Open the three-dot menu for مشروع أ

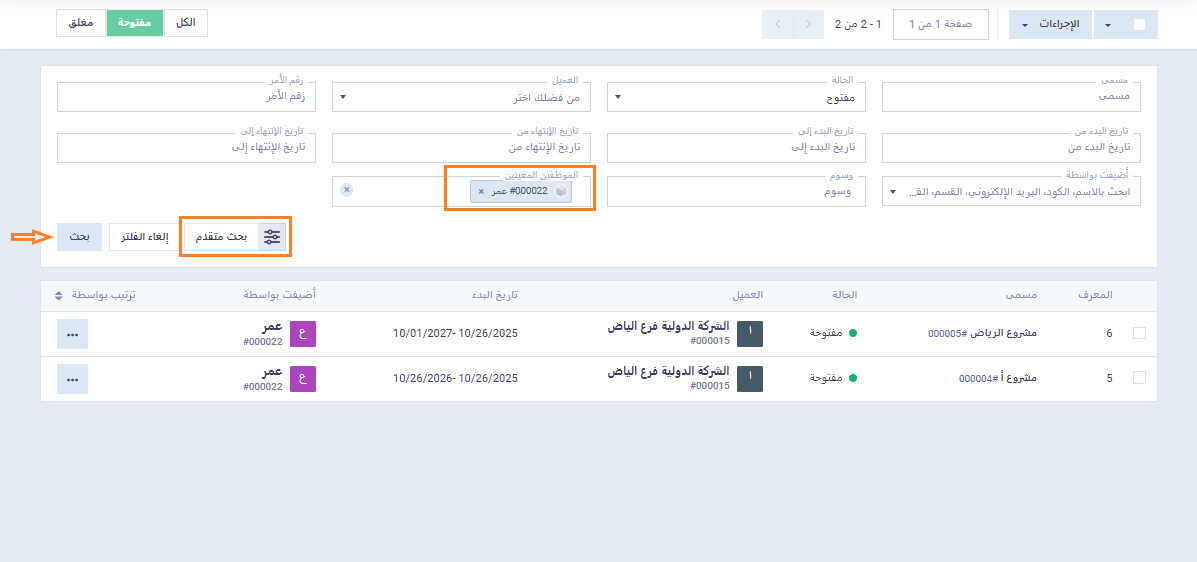pyautogui.click(x=72, y=379)
